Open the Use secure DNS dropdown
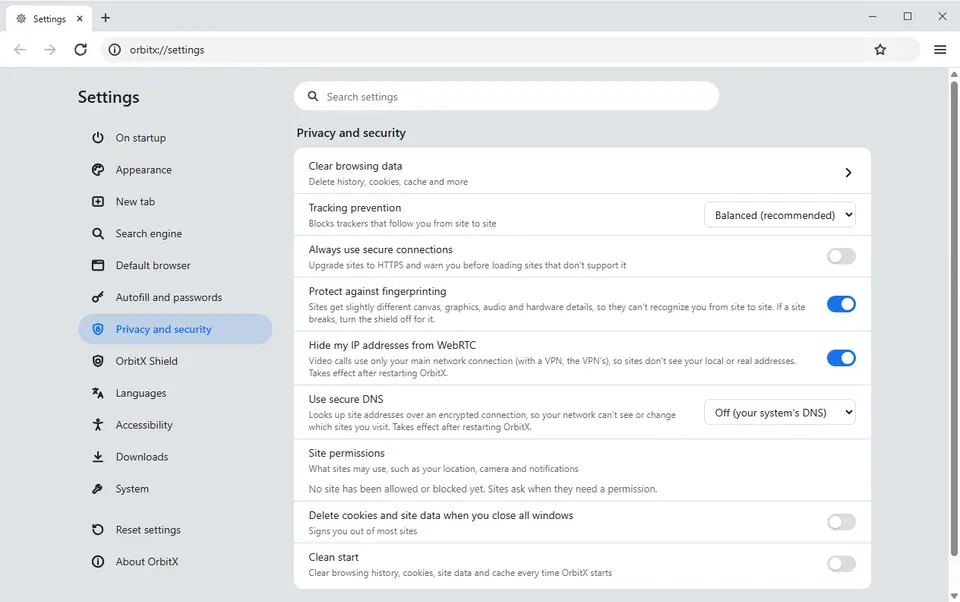 click(x=779, y=412)
